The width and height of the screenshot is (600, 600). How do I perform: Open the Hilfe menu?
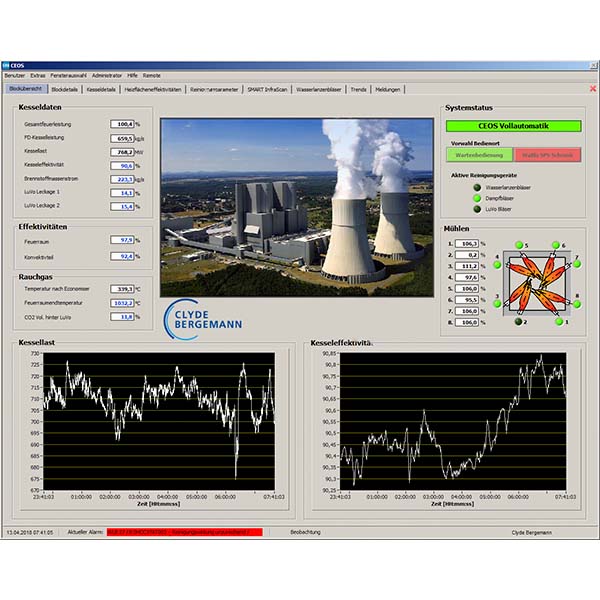132,76
